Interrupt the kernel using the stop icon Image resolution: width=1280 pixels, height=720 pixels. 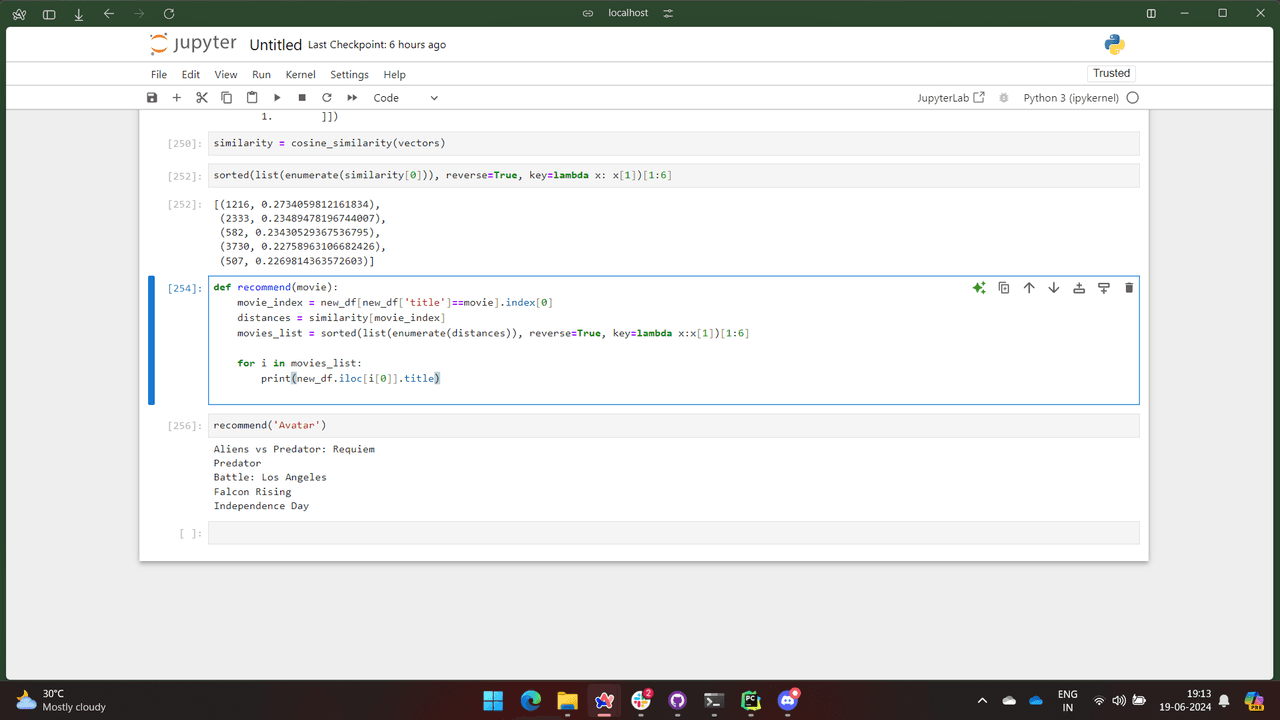pyautogui.click(x=302, y=98)
